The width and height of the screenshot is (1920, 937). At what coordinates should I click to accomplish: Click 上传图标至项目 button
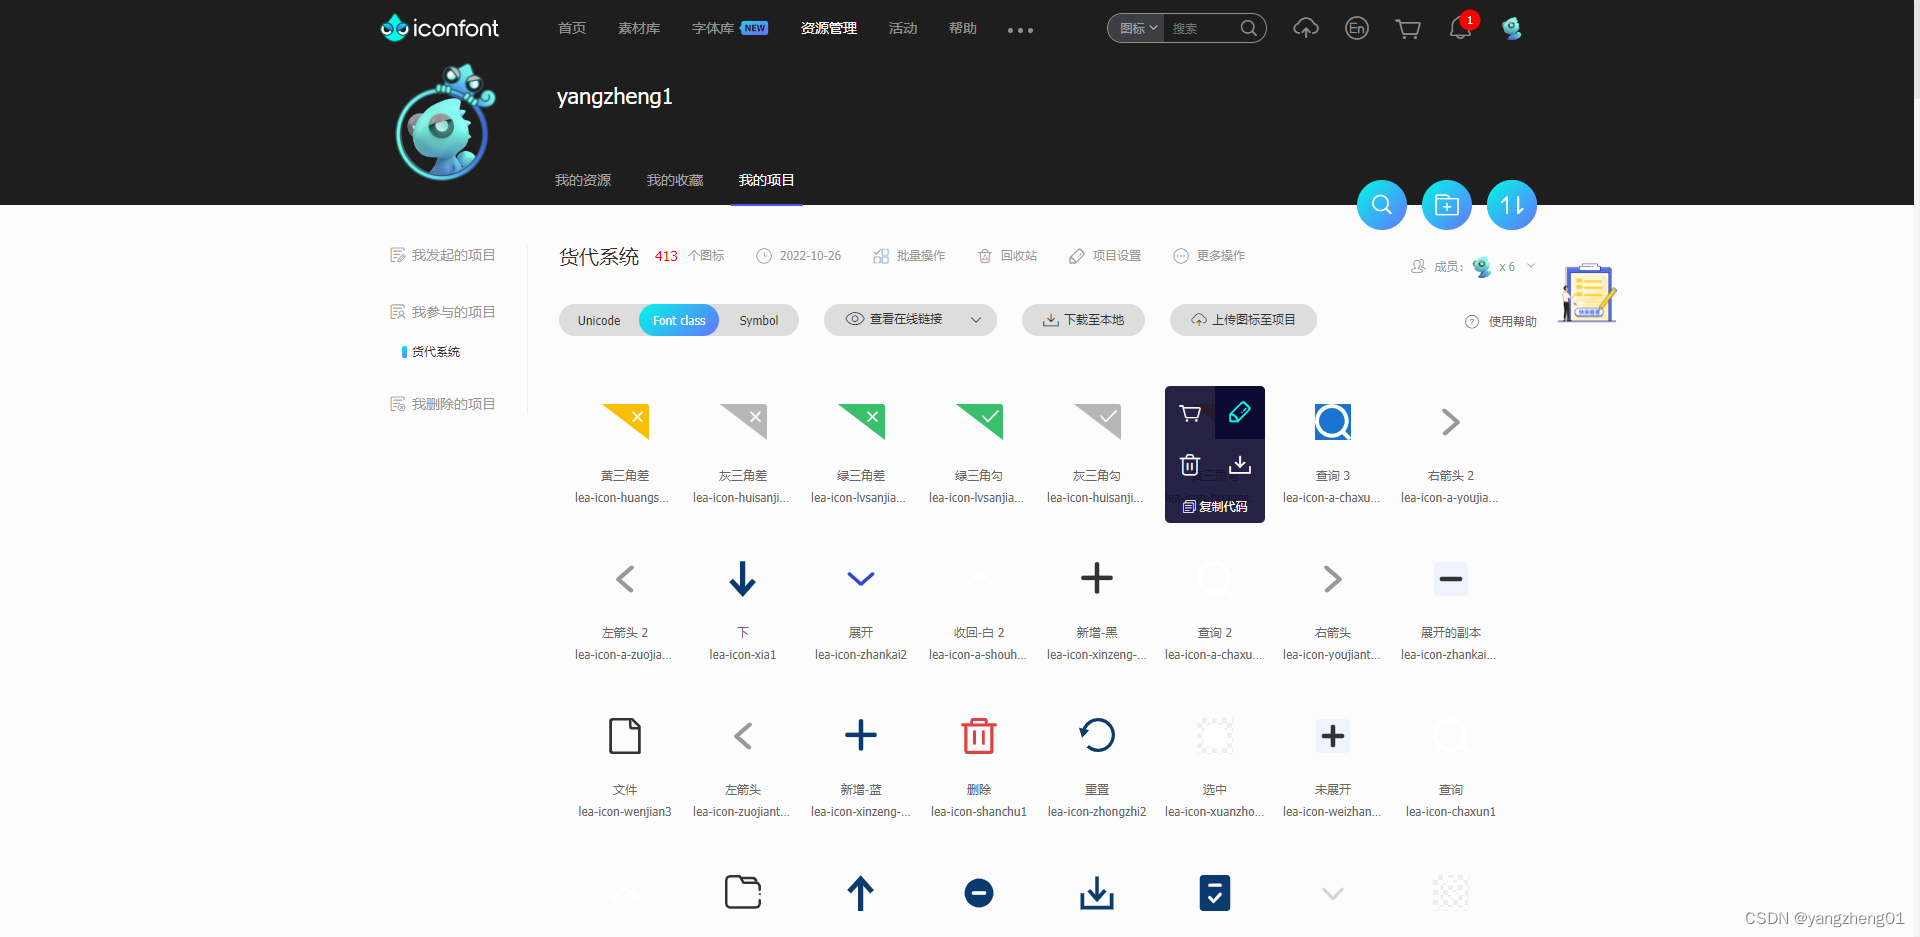(1243, 320)
